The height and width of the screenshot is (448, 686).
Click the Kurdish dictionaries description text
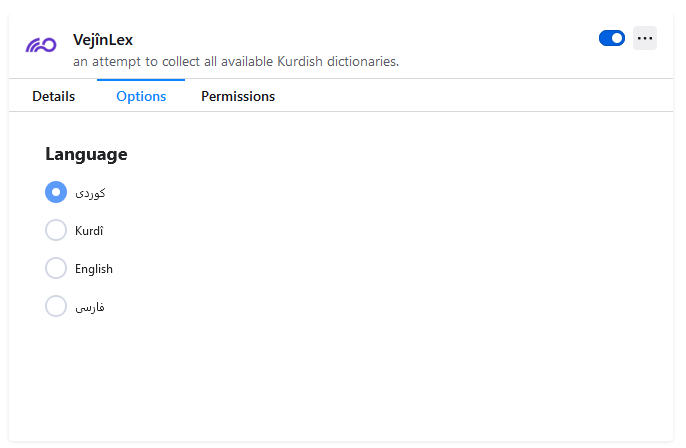[236, 61]
